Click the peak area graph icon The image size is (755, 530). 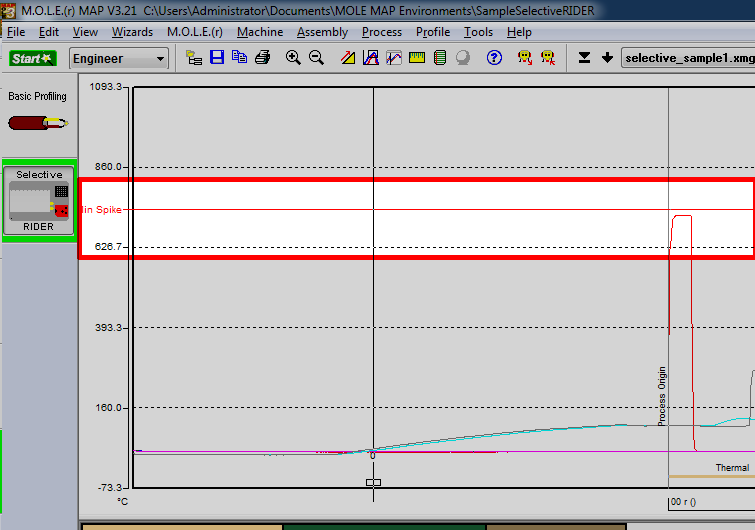point(371,58)
